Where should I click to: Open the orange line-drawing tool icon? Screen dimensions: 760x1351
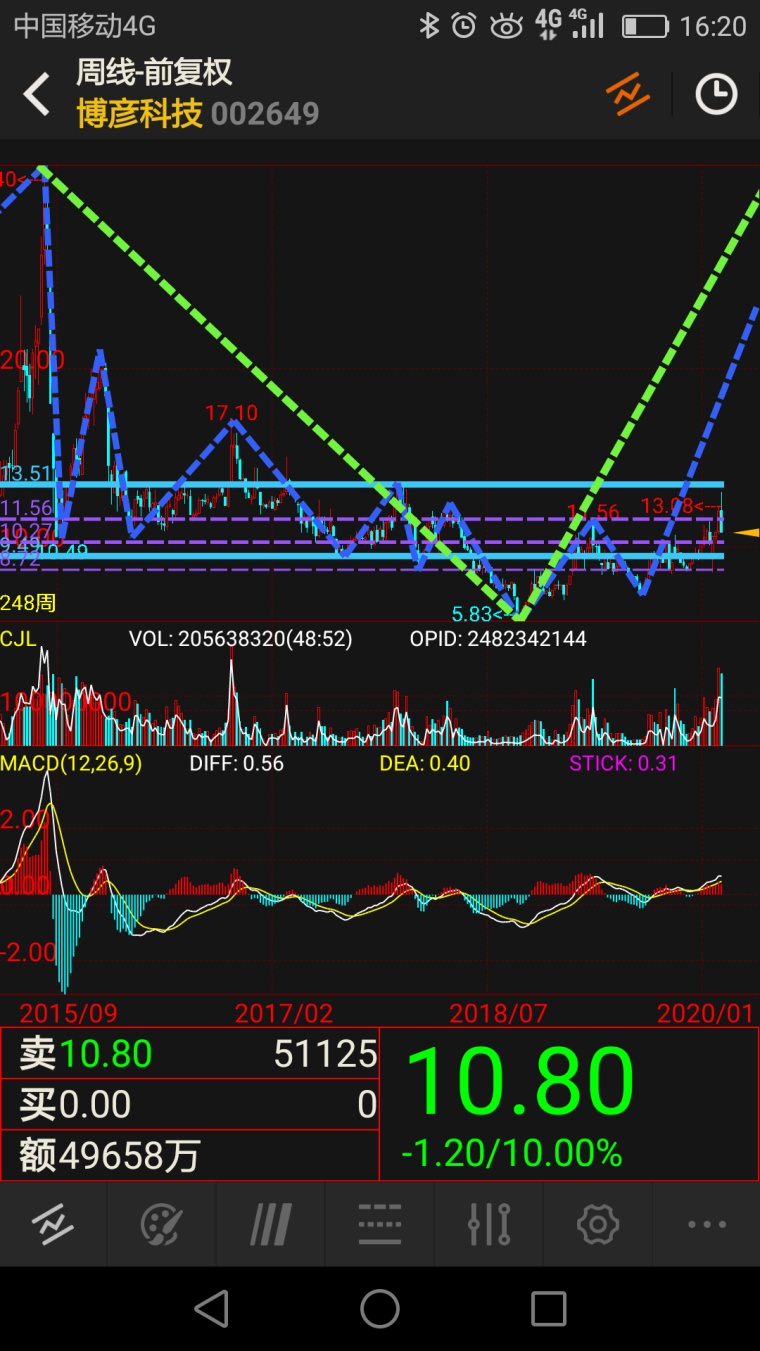tap(628, 94)
